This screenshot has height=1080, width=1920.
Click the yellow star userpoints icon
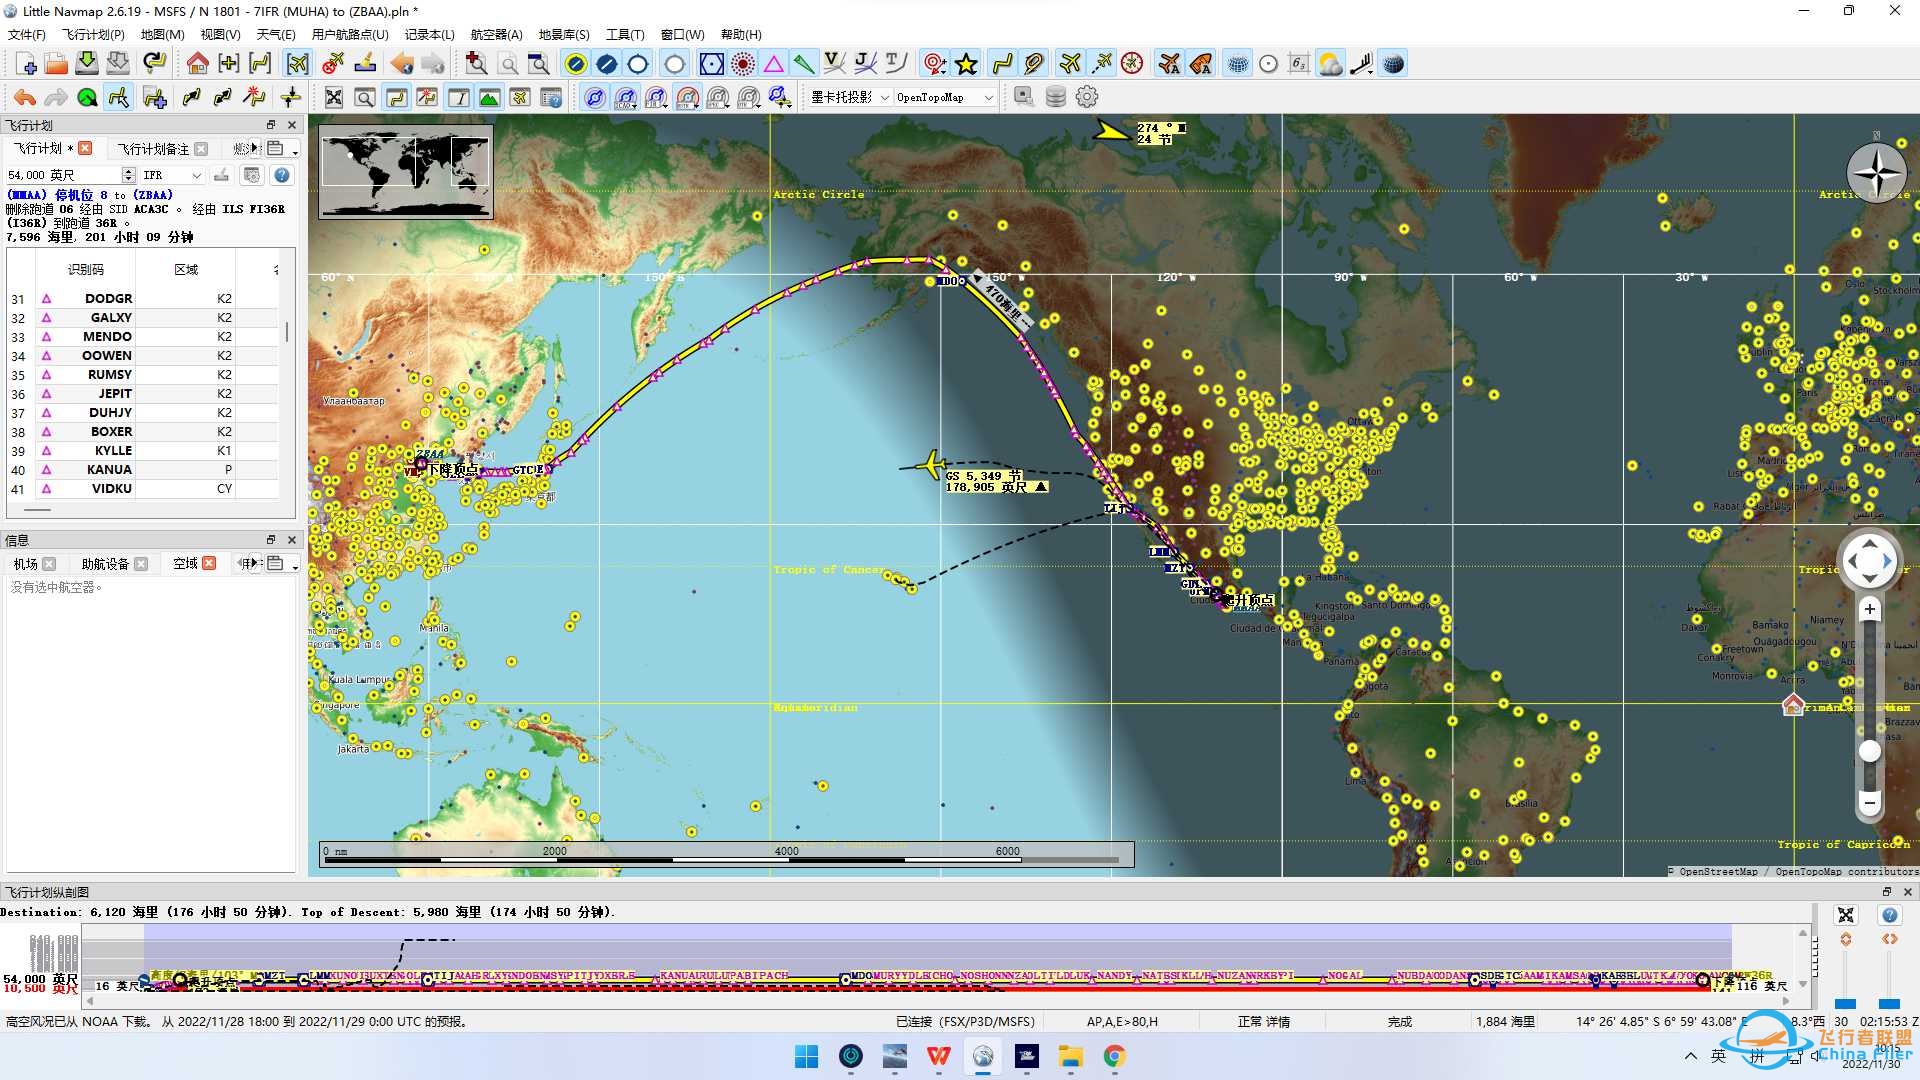click(966, 64)
